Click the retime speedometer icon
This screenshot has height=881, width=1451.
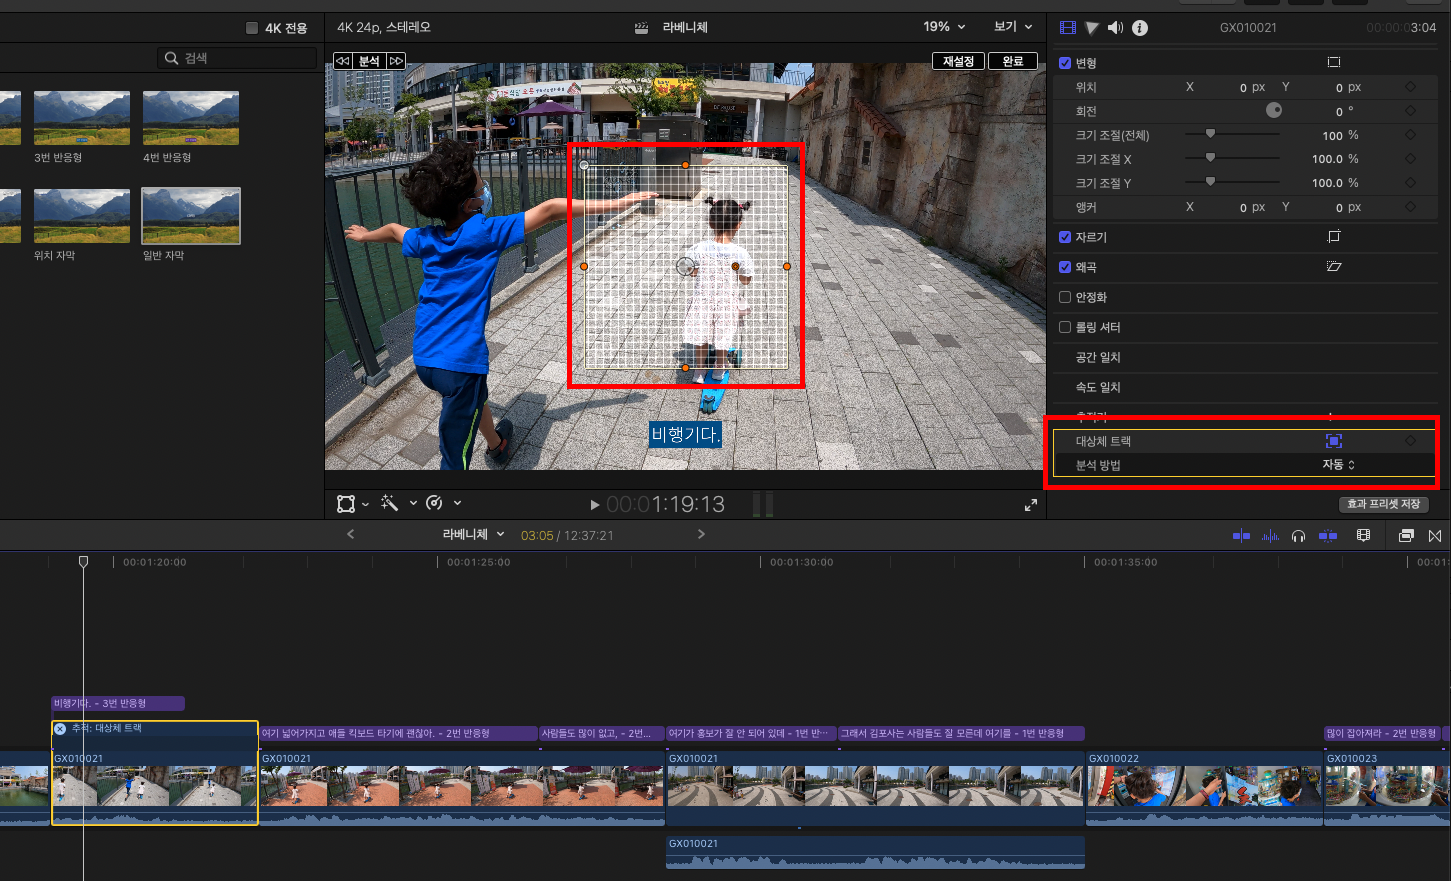coord(434,503)
